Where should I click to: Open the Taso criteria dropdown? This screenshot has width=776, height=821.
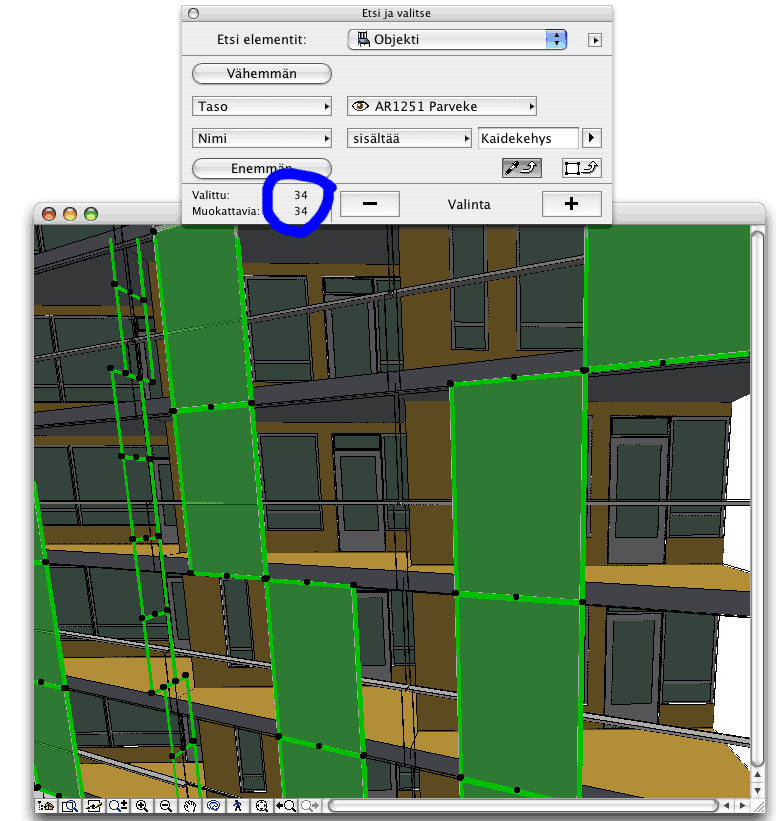262,107
